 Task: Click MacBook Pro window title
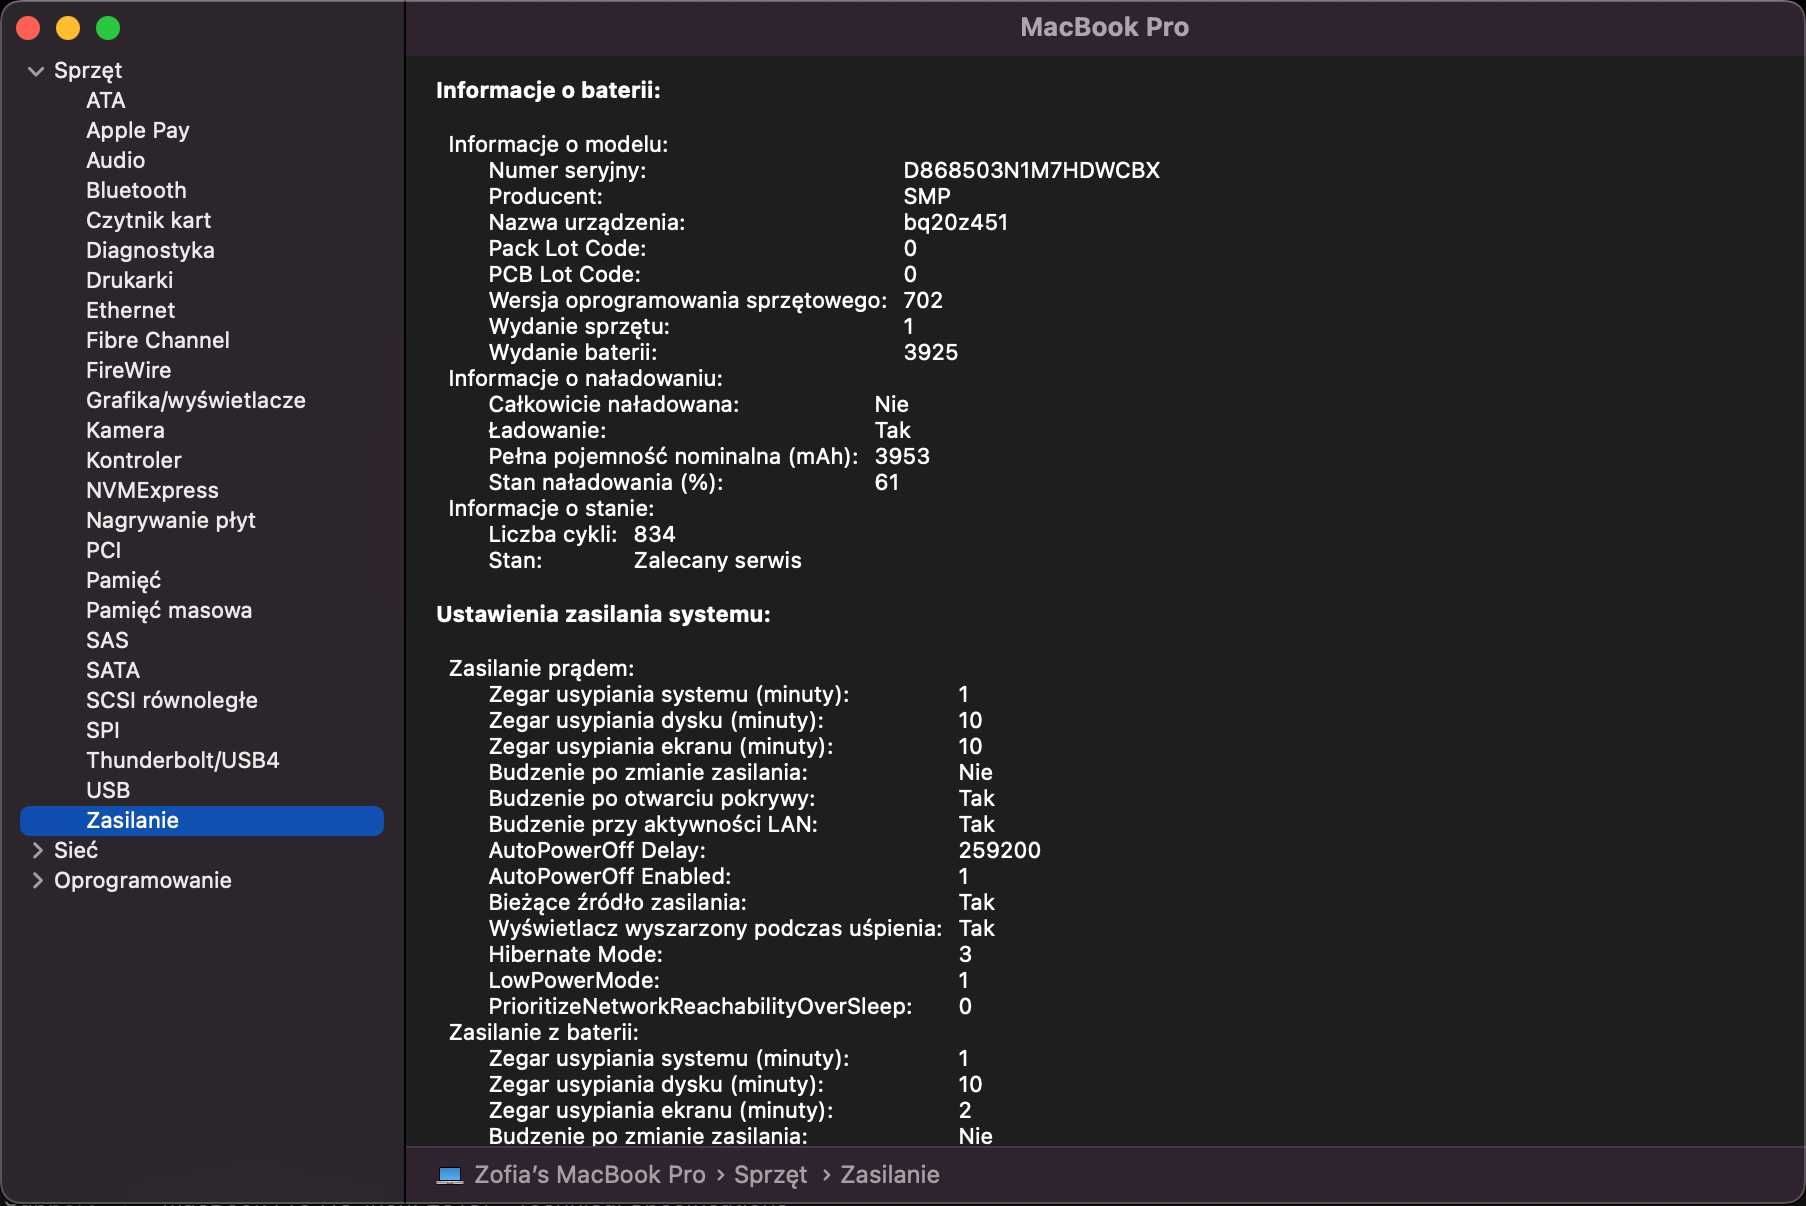(x=1105, y=27)
